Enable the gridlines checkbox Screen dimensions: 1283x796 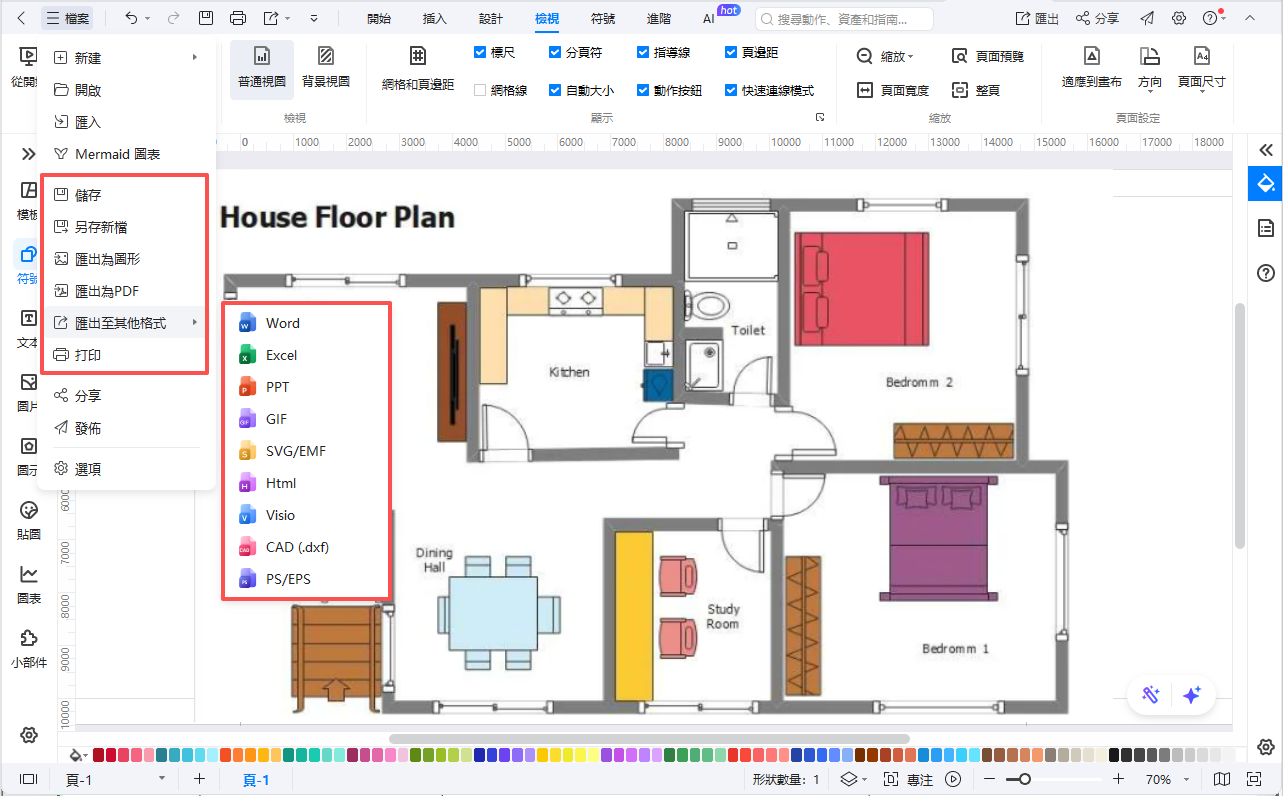pos(480,90)
